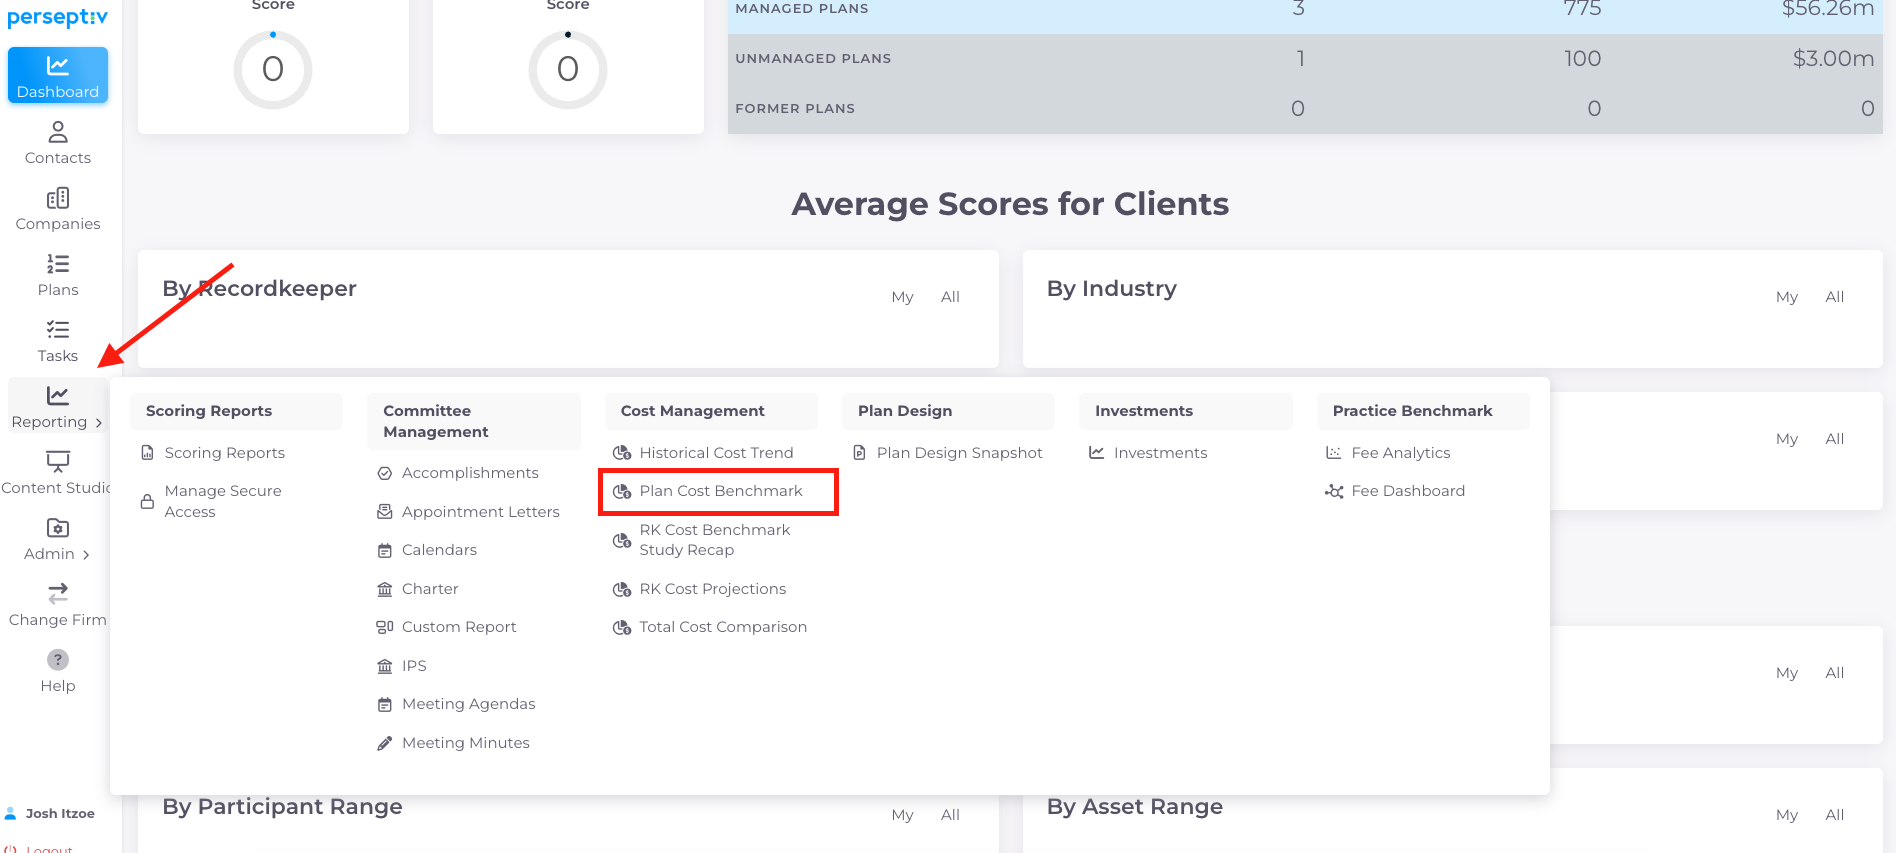Screen dimensions: 1896x853
Task: Click the Cost Management column header
Action: click(x=692, y=411)
